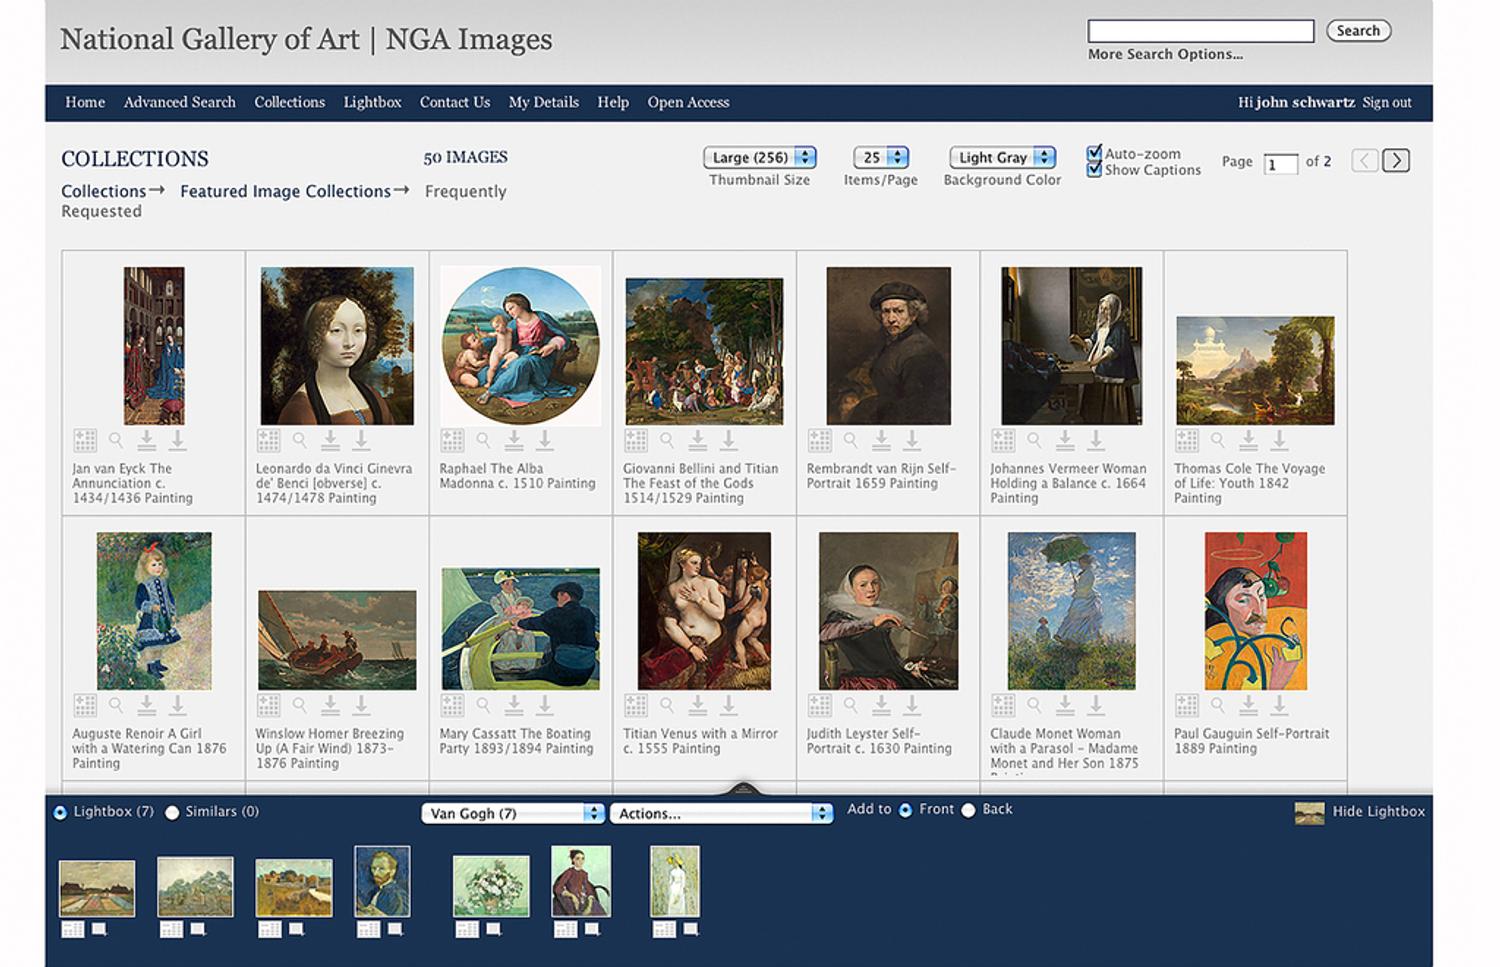1500x967 pixels.
Task: Click magnifier icon under Winslow Homer Breezing Up
Action: (300, 706)
